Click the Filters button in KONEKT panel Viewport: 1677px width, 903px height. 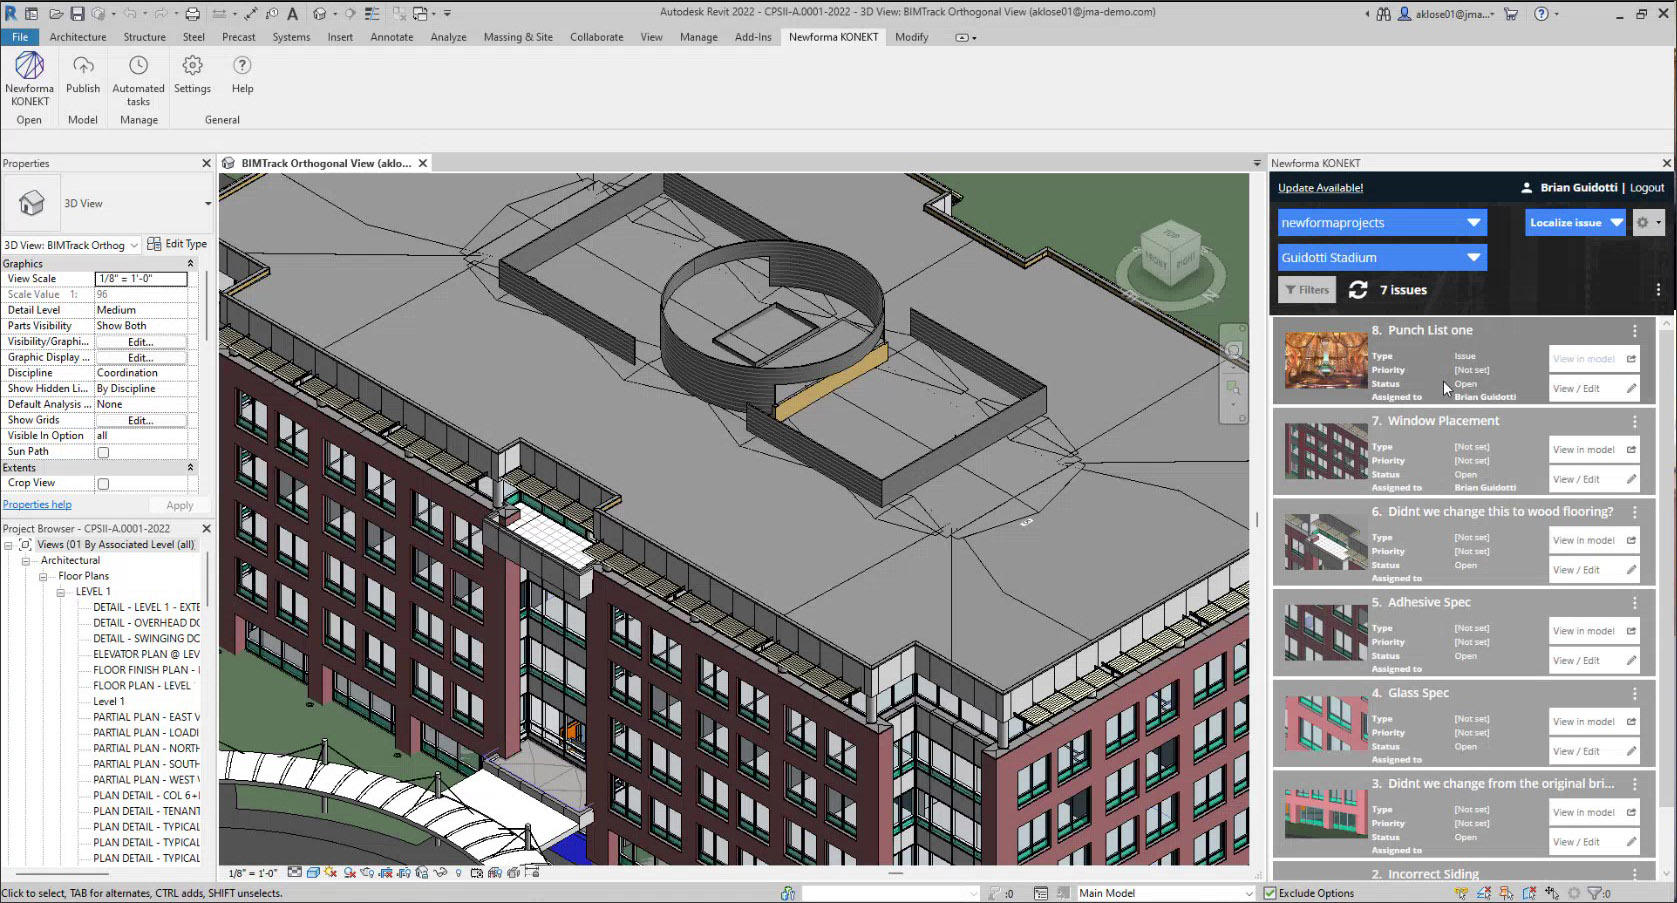point(1307,290)
